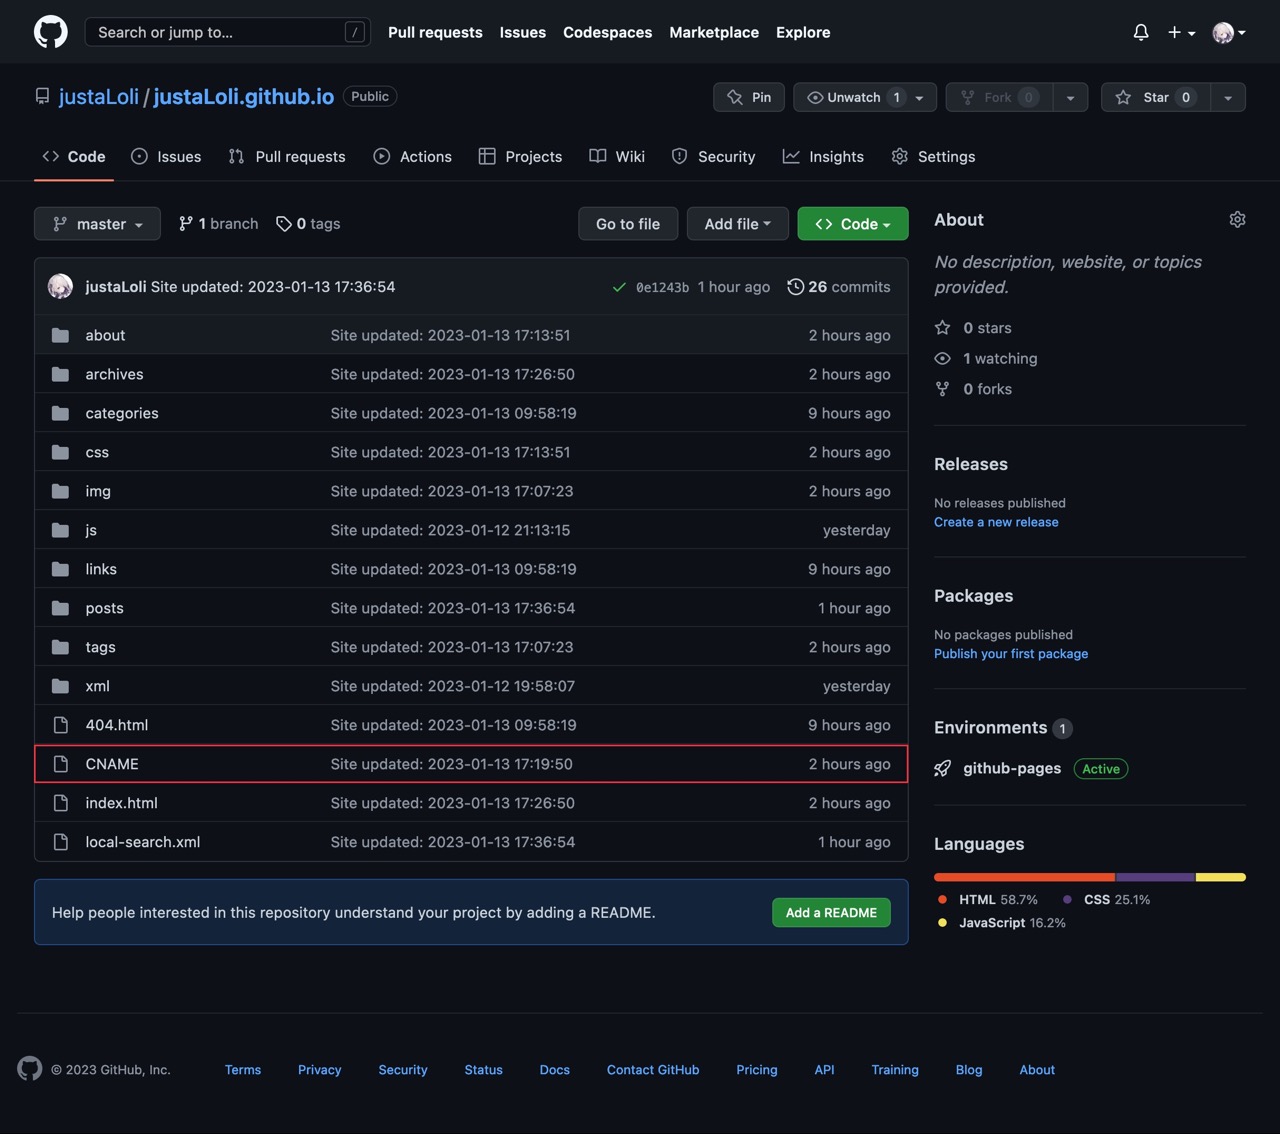The image size is (1280, 1134).
Task: Click Publish your first package link
Action: click(x=1011, y=654)
